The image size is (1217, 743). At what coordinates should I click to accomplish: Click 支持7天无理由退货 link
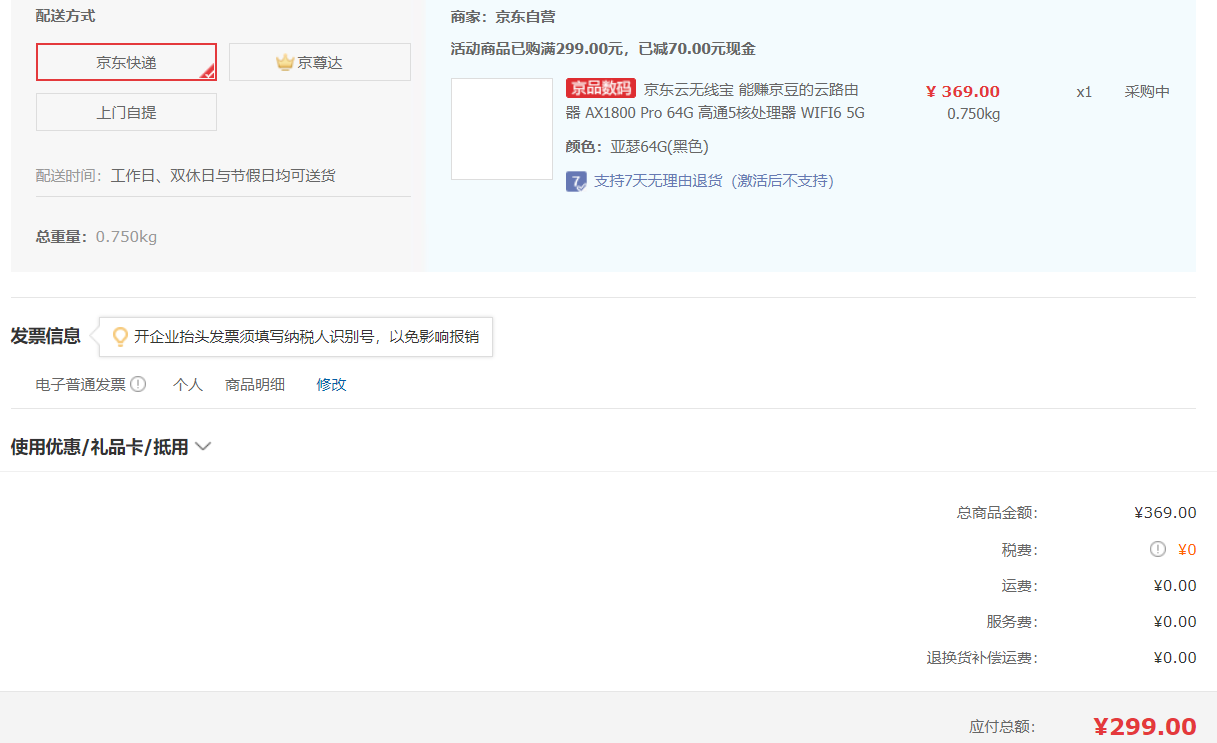[x=714, y=181]
